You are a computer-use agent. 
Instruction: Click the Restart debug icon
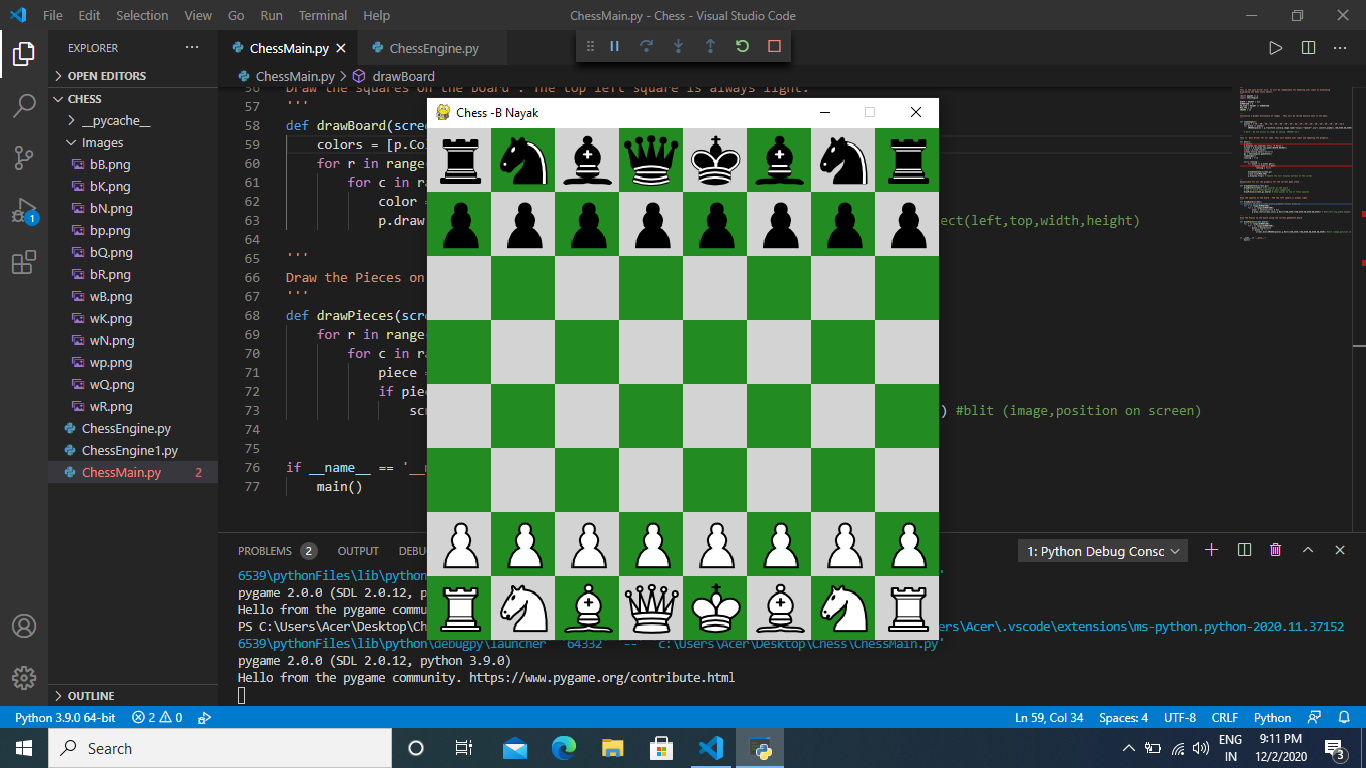click(x=742, y=45)
